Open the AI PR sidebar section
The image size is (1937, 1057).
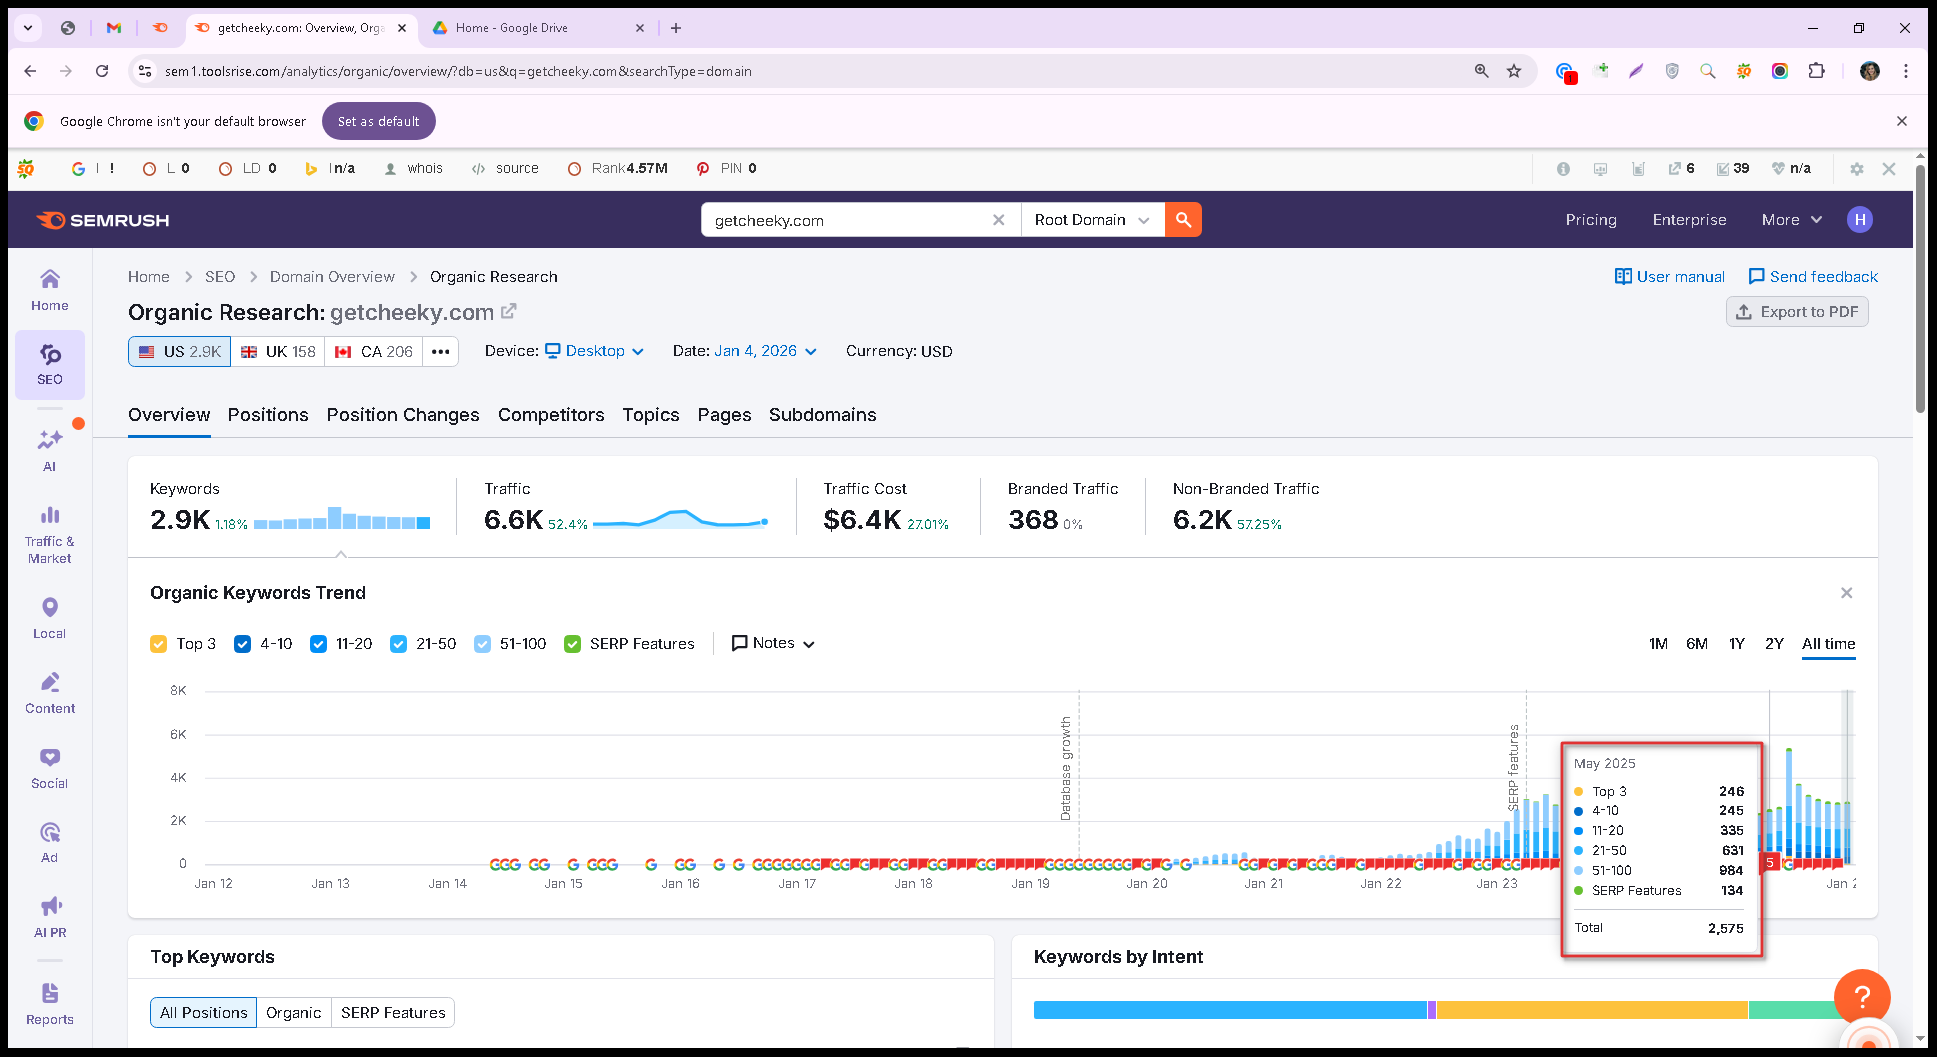pos(49,916)
